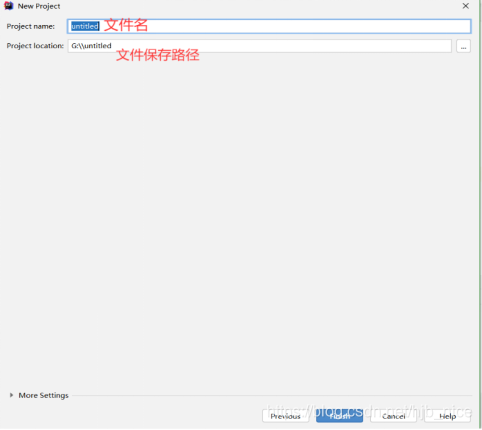Image resolution: width=482 pixels, height=430 pixels.
Task: Click the More Settings label text
Action: point(43,395)
